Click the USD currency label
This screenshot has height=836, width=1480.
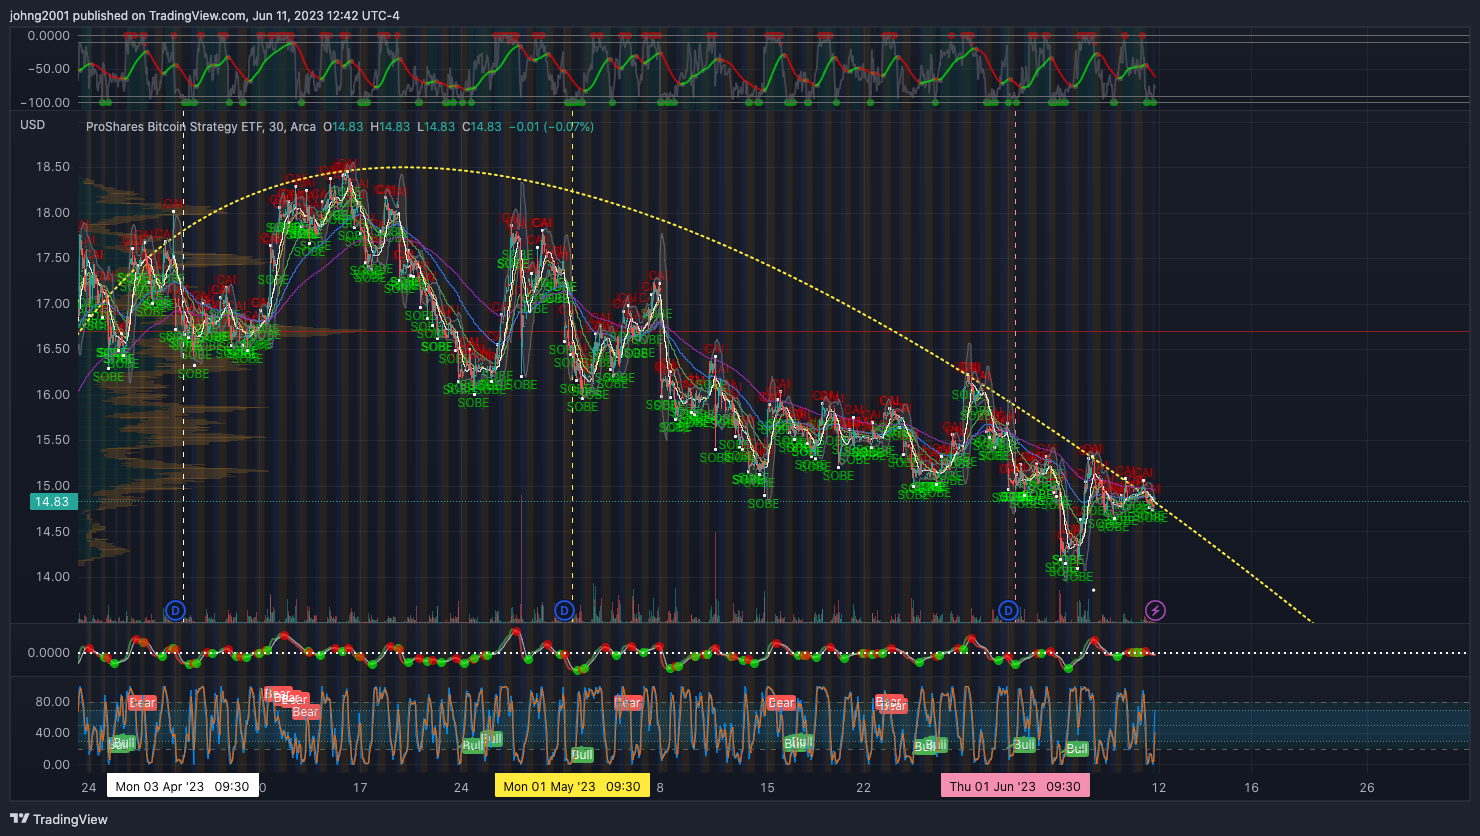click(33, 125)
